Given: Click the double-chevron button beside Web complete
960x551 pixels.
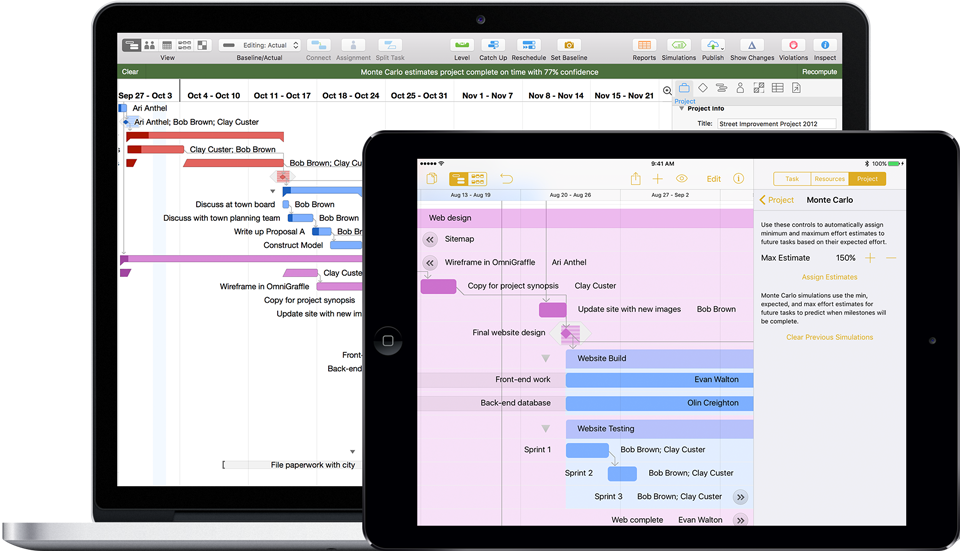Looking at the screenshot, I should click(741, 520).
